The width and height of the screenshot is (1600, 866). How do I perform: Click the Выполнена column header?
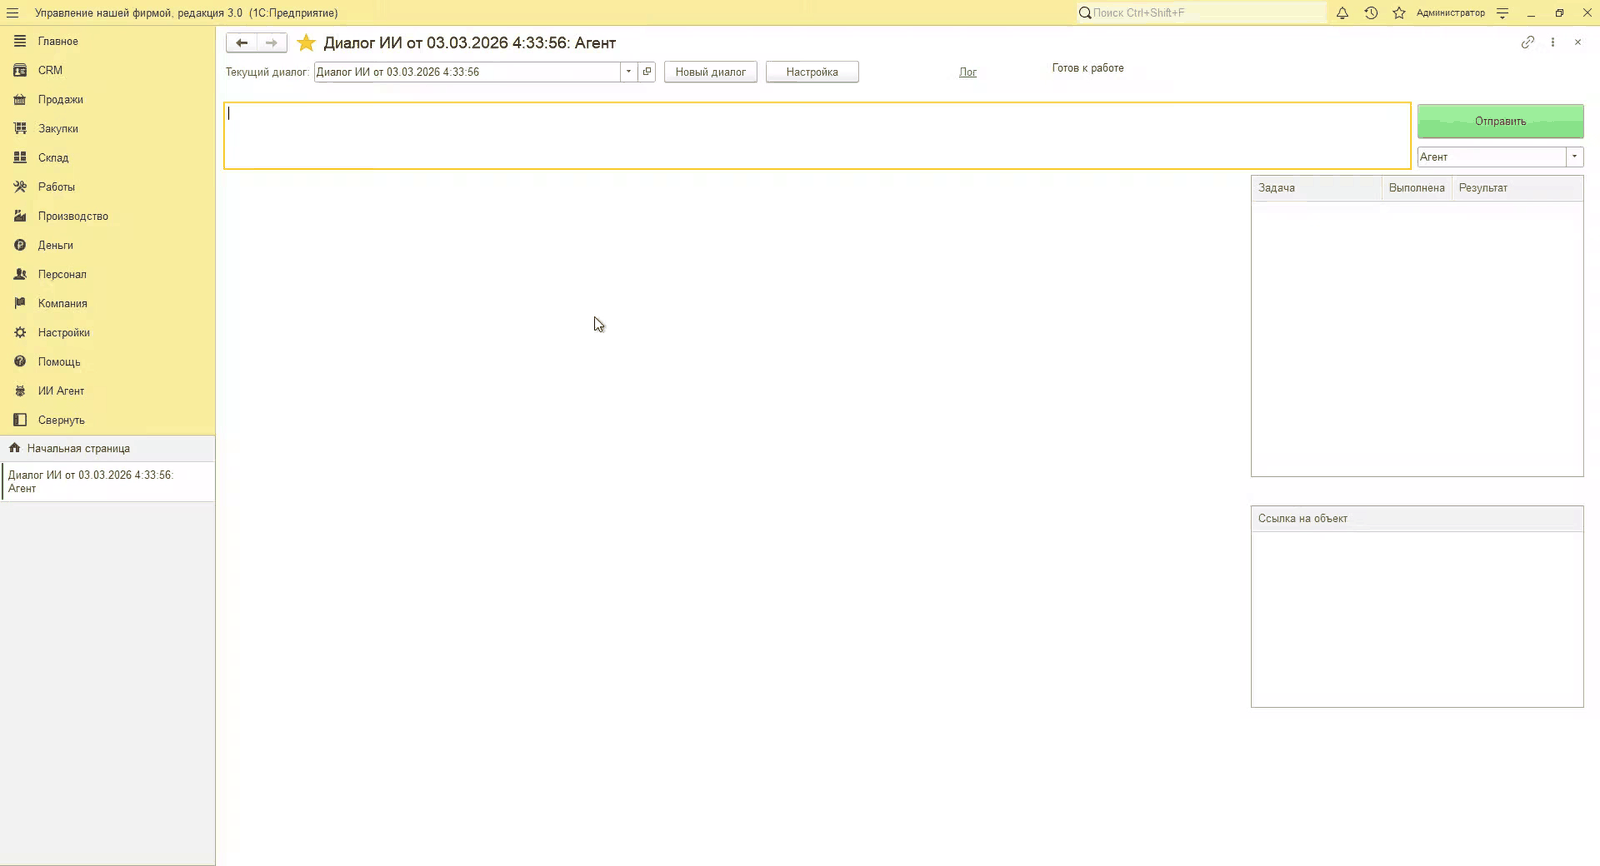[1416, 188]
